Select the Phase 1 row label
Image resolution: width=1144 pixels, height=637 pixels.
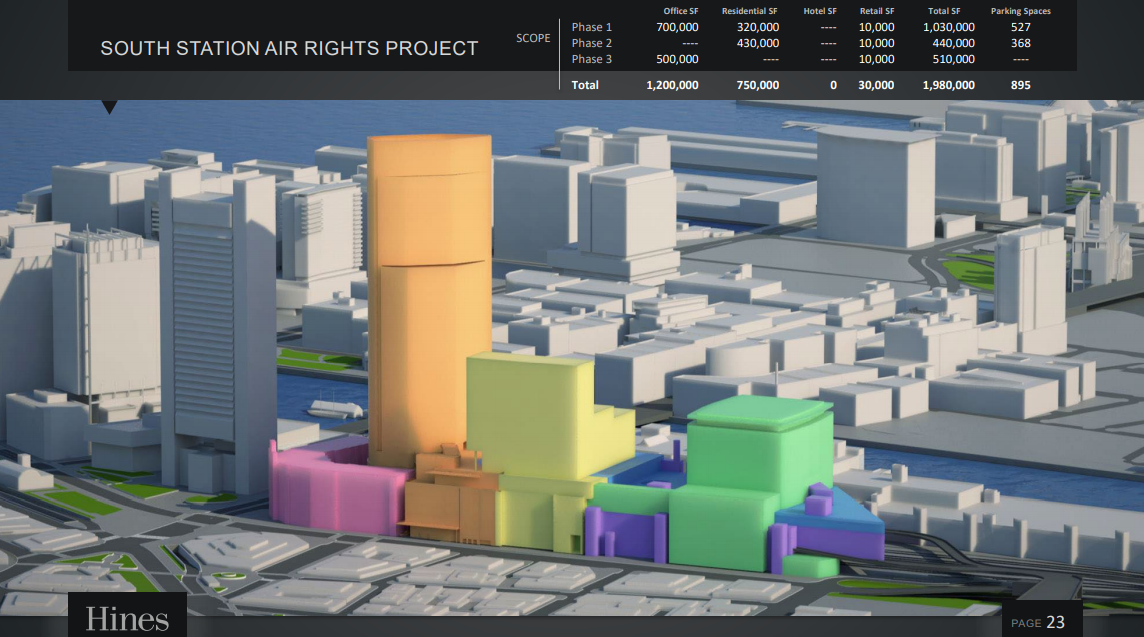(x=591, y=27)
